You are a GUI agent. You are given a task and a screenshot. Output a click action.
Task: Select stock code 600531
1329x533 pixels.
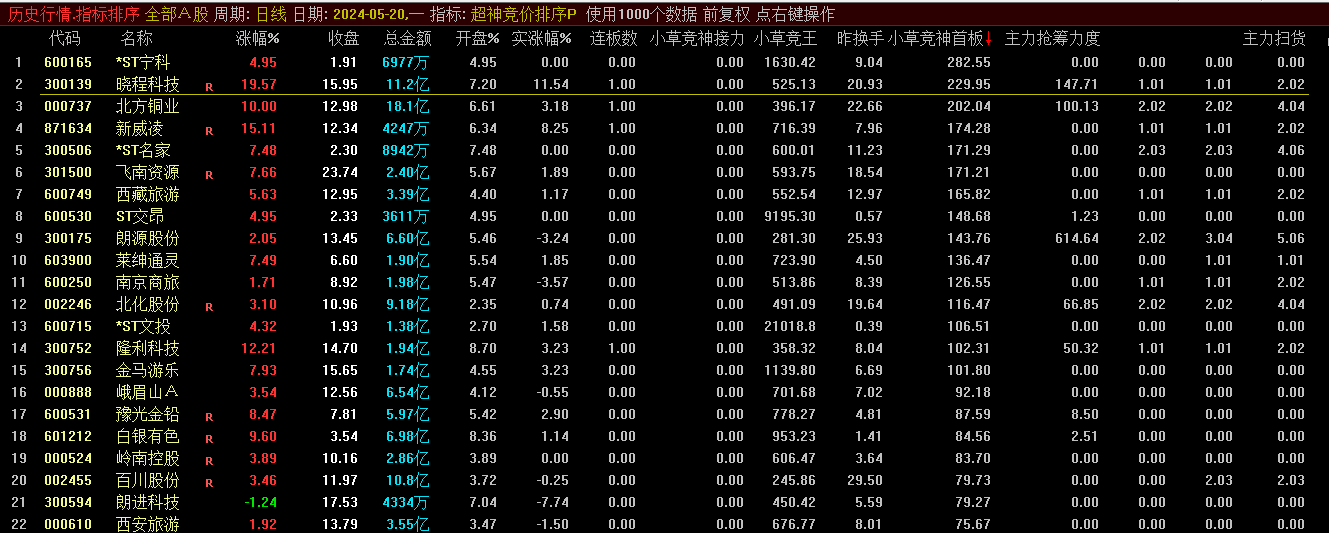click(x=68, y=414)
